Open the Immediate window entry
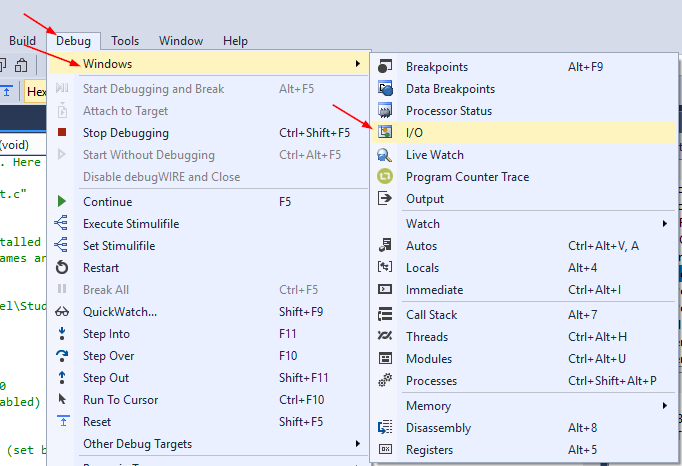 (524, 290)
